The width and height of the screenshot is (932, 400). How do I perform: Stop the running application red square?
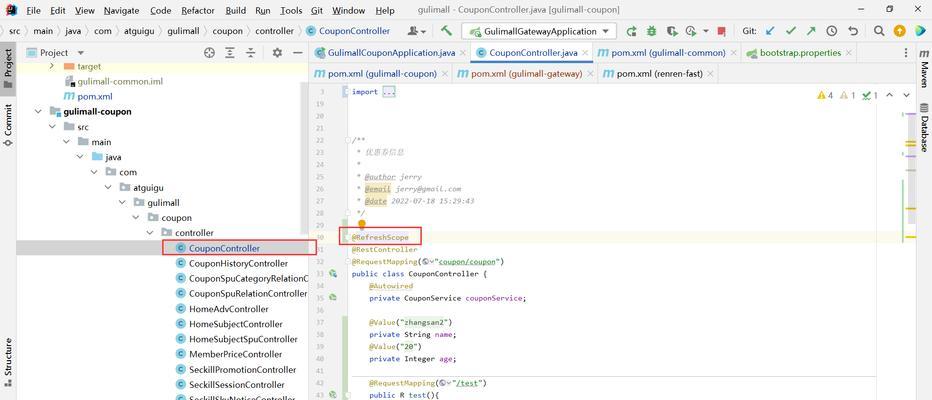[721, 31]
